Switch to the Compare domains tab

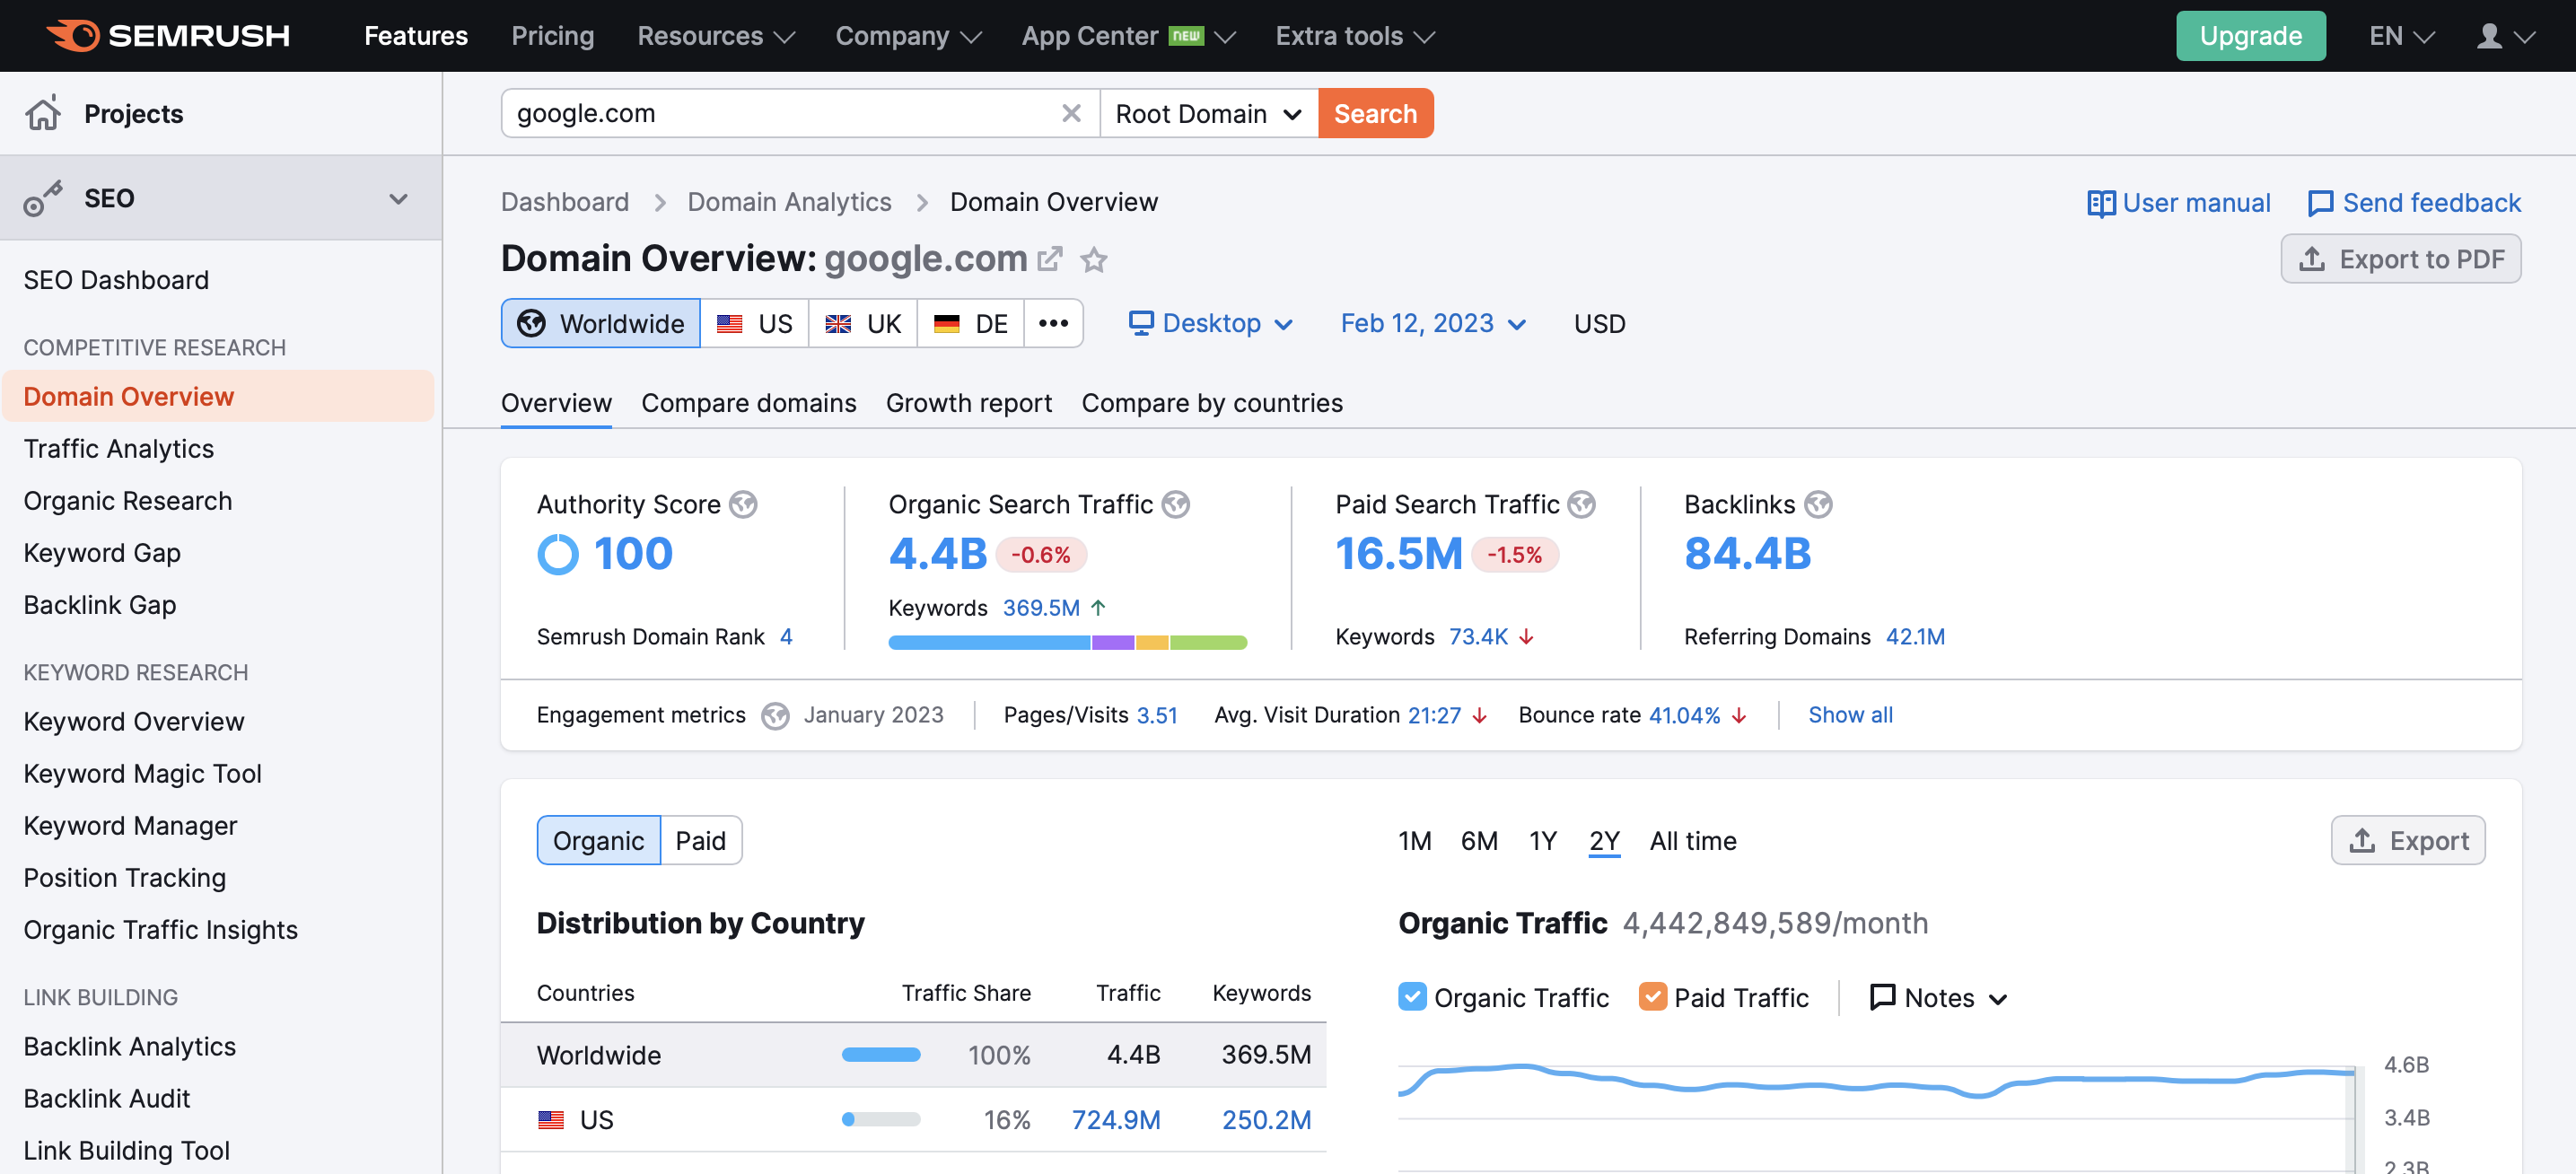coord(748,403)
